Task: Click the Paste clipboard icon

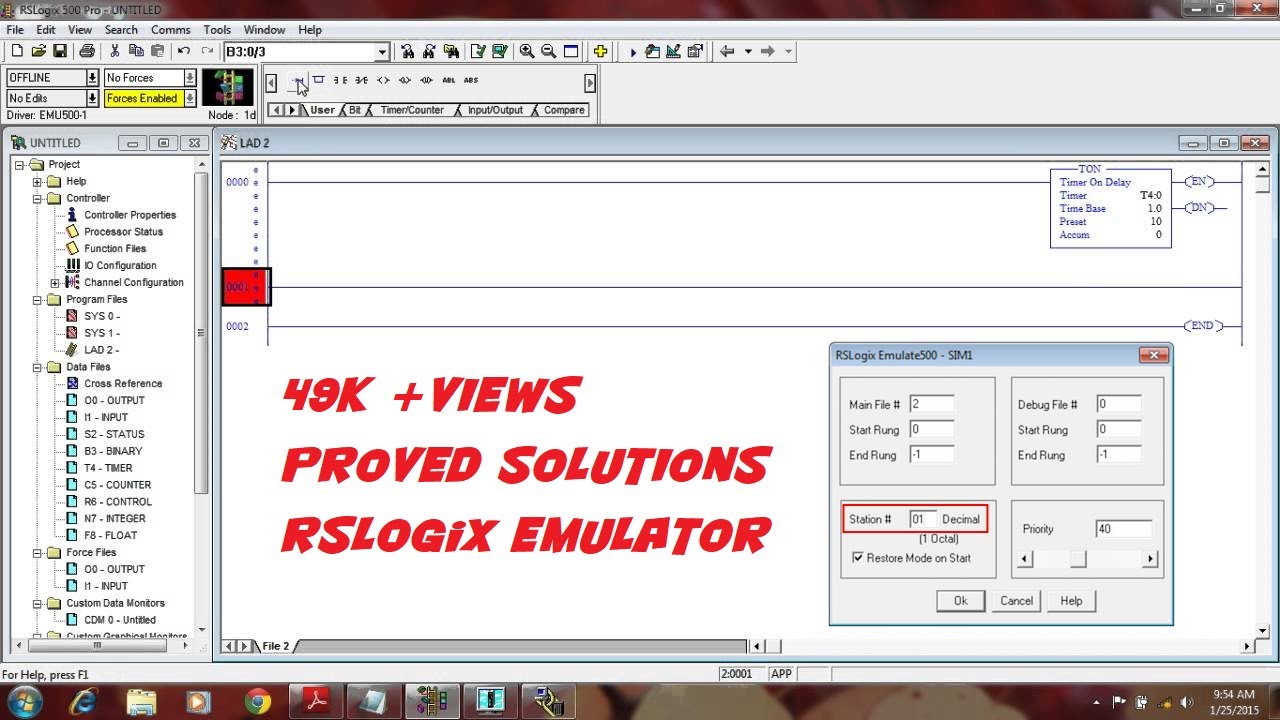Action: pos(157,51)
